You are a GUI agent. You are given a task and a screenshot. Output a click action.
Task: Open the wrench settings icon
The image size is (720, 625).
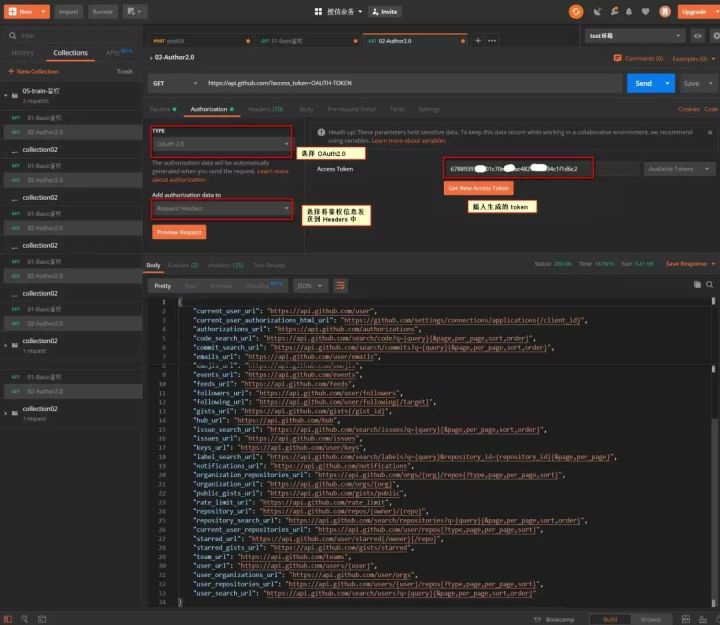coord(614,11)
